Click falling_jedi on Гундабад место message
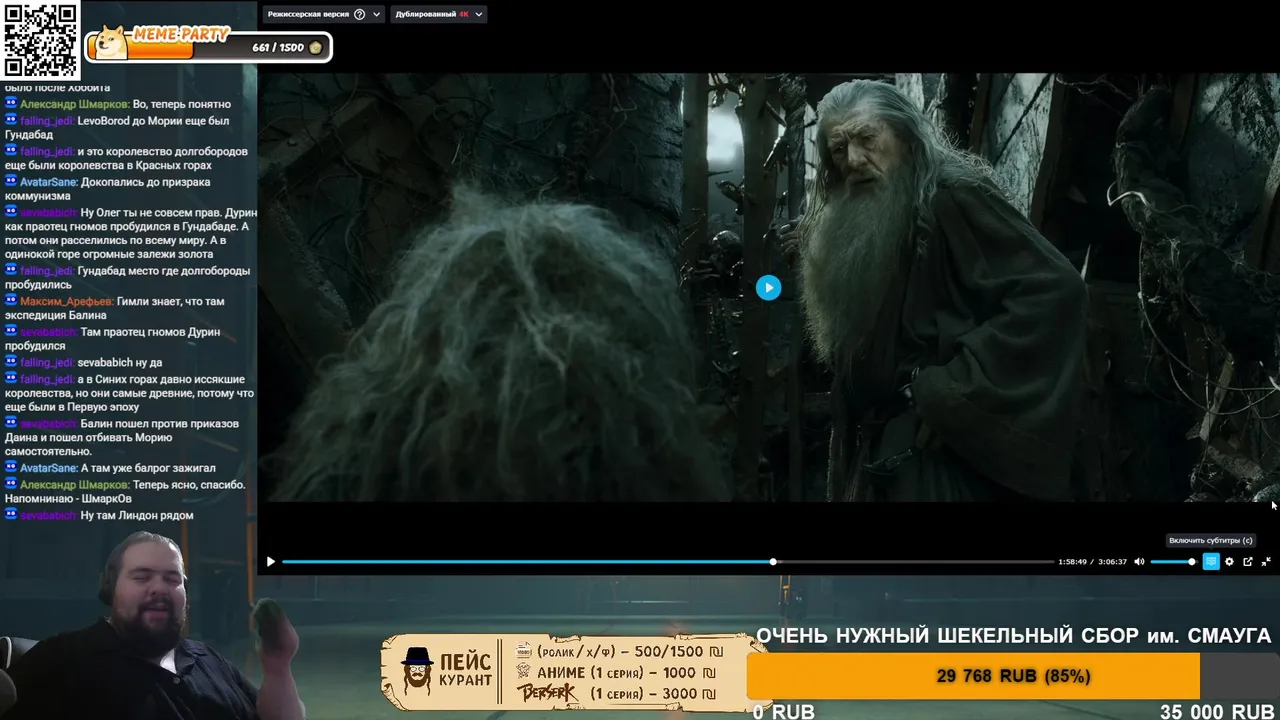This screenshot has height=720, width=1280. coord(46,271)
